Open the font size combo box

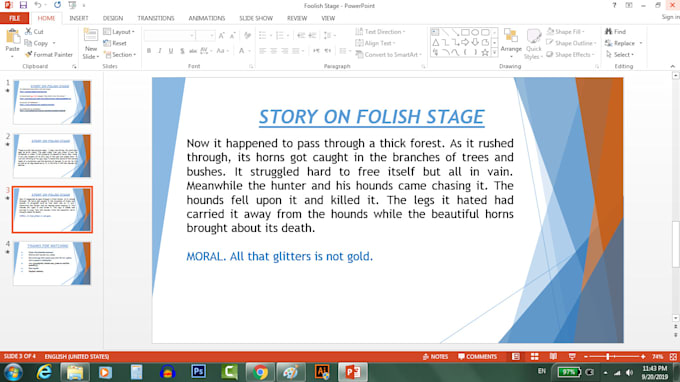tap(205, 36)
